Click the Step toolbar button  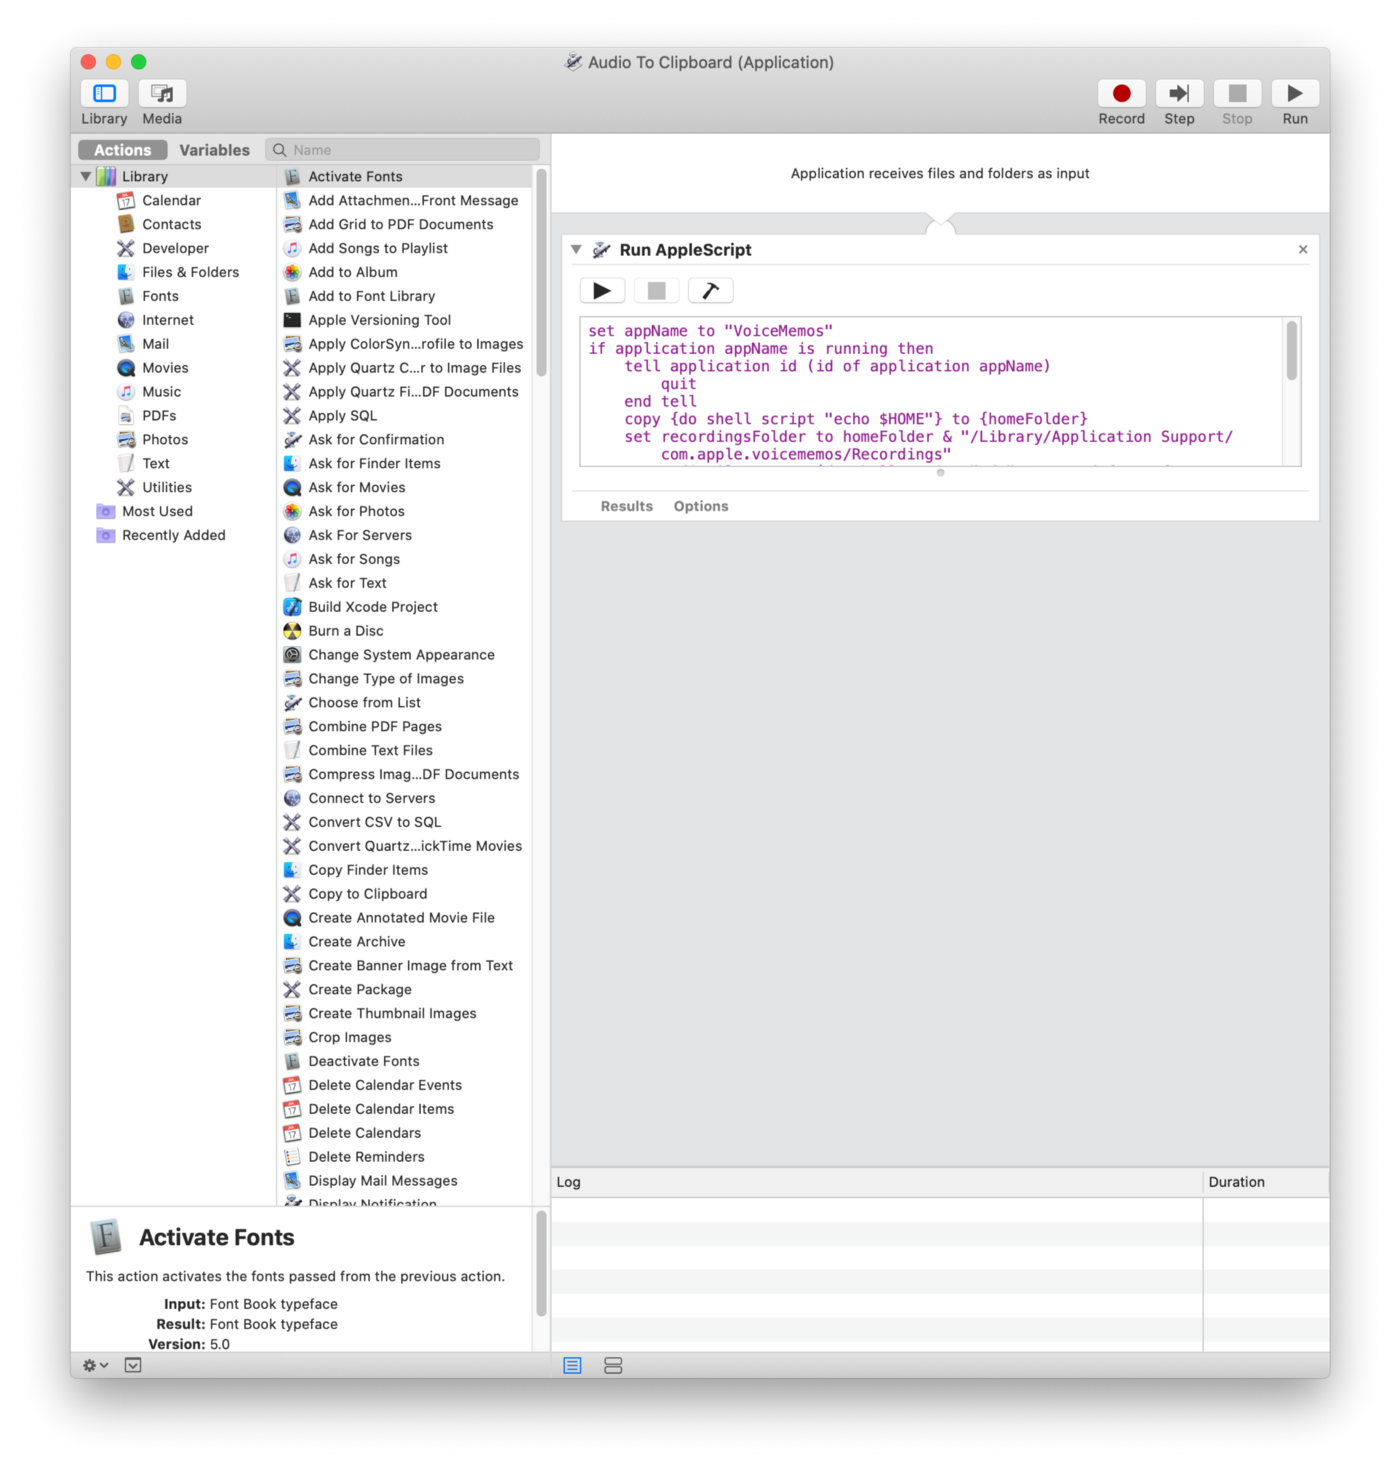pyautogui.click(x=1179, y=93)
